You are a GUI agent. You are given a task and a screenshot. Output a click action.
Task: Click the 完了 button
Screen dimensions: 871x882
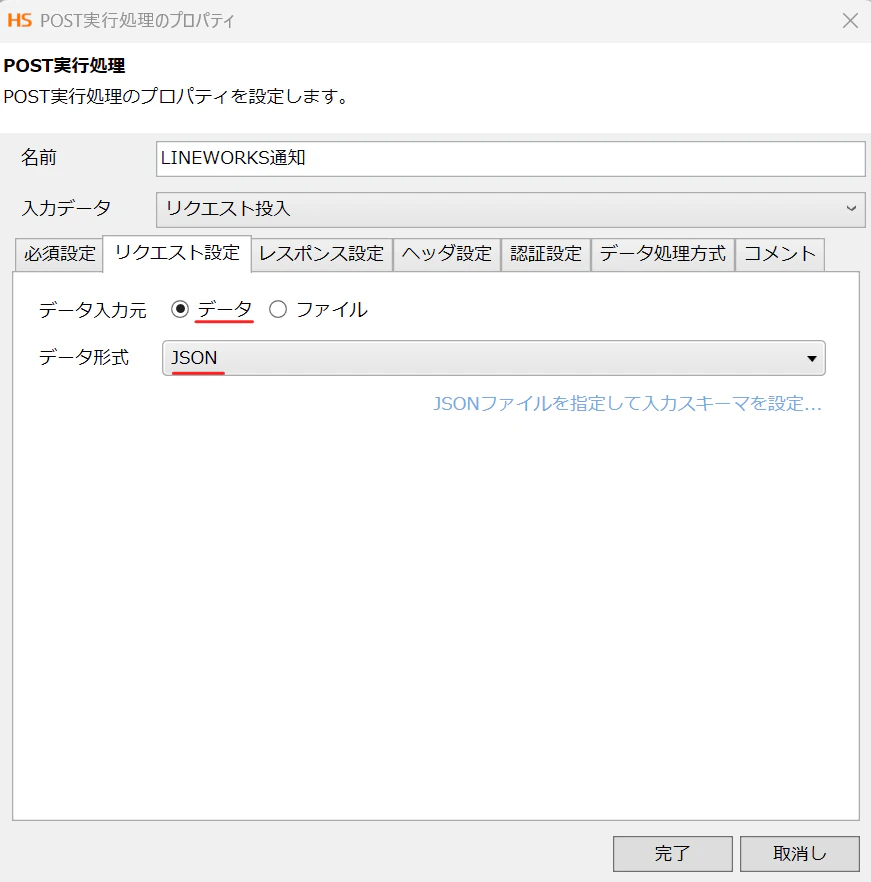(x=672, y=853)
